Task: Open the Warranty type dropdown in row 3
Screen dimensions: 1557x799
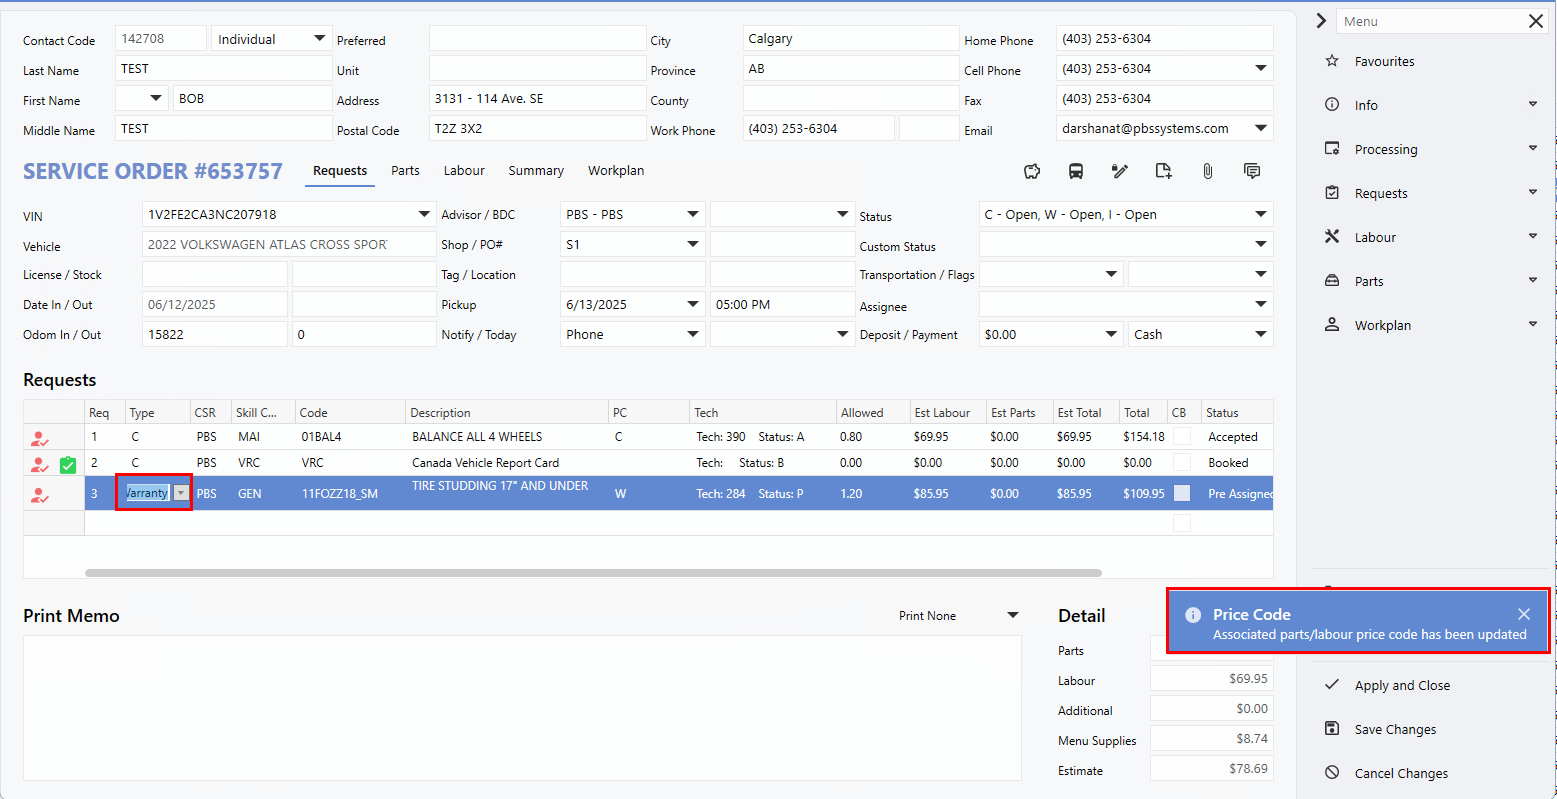Action: point(181,493)
